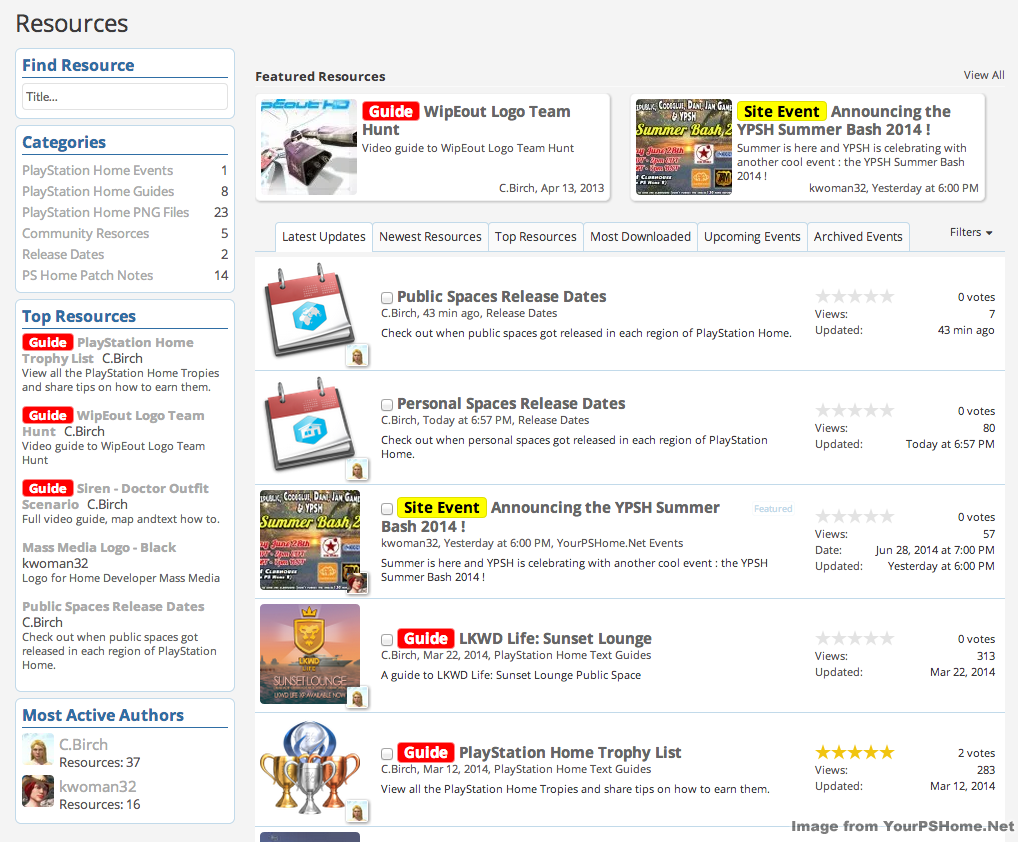Click the Site Event label in Featured Resources
This screenshot has height=842, width=1018.
781,112
